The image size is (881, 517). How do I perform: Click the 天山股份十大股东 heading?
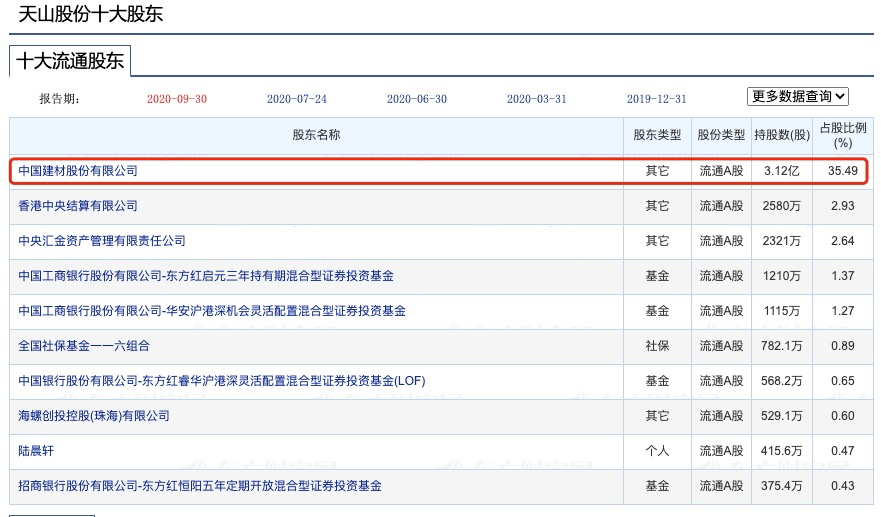90,14
